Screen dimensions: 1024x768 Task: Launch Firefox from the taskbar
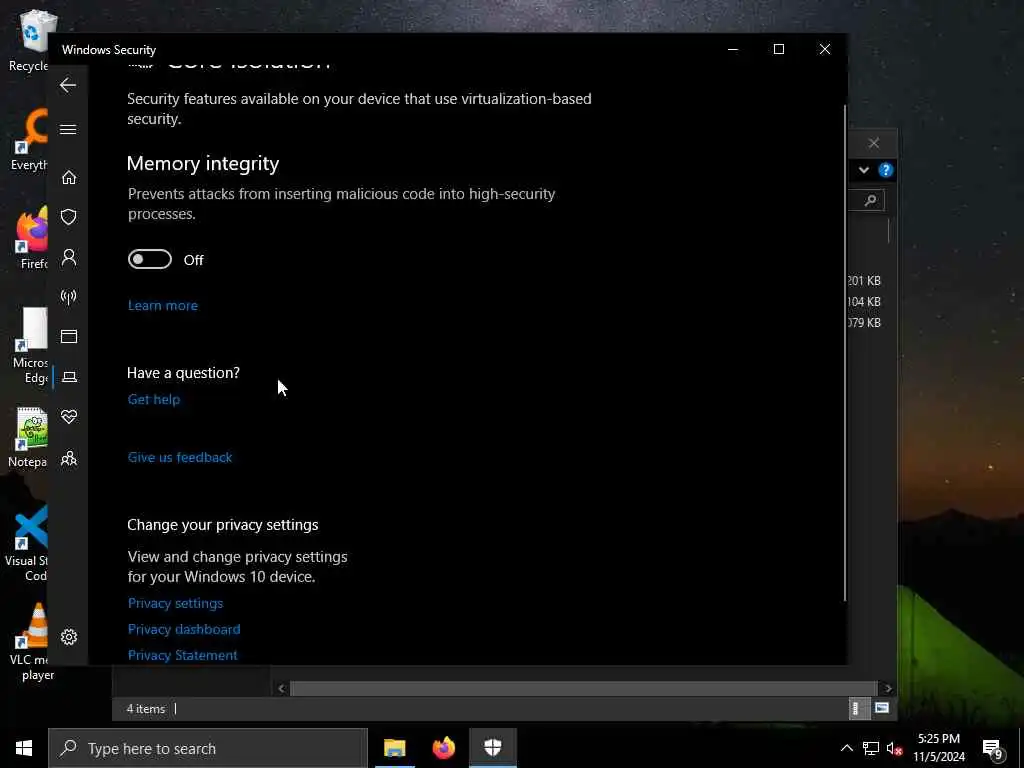(x=443, y=748)
